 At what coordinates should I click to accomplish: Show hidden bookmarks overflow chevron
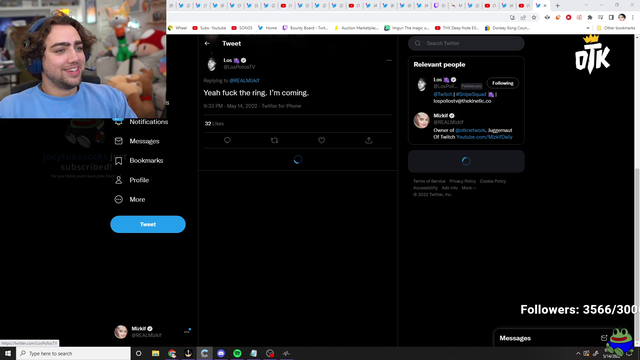point(588,28)
